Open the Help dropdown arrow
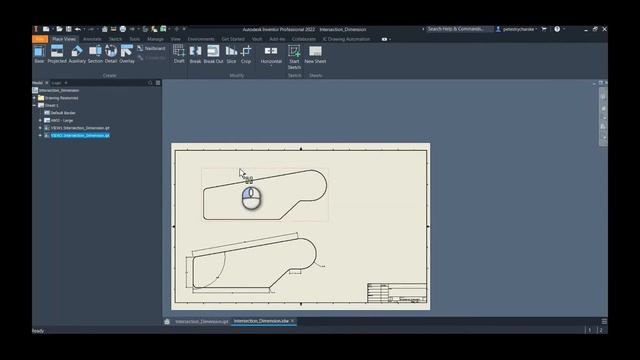Viewport: 640px width, 360px height. (x=564, y=29)
